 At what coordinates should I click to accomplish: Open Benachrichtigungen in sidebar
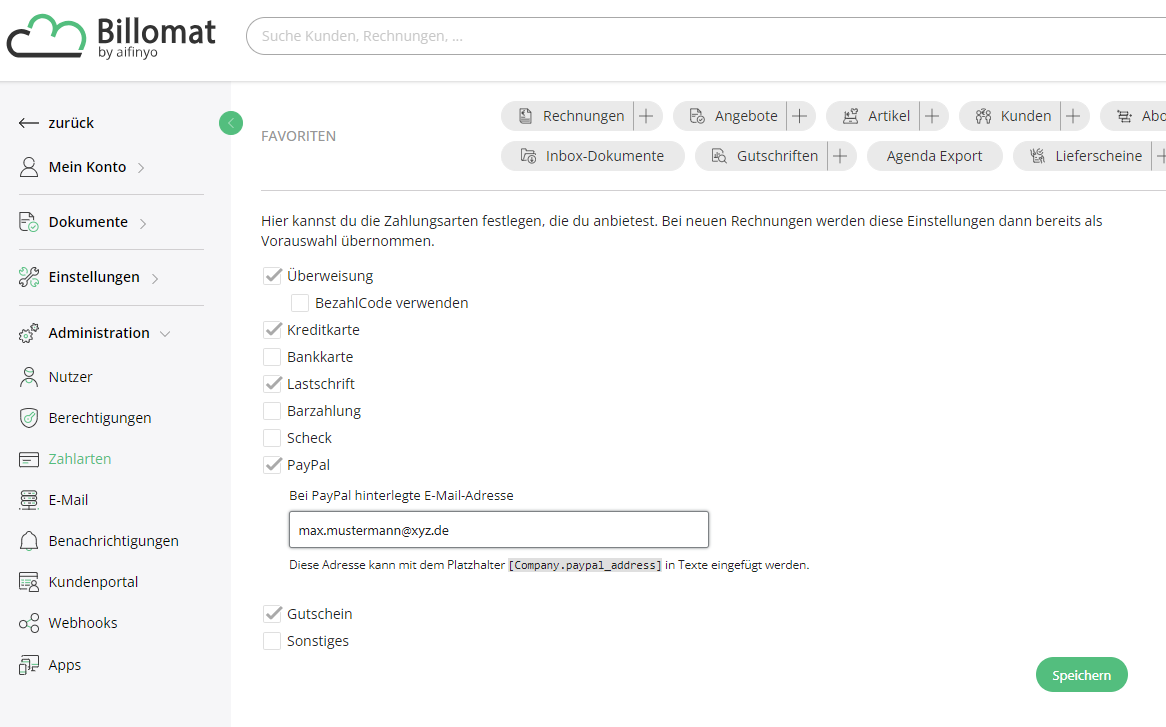pos(113,541)
